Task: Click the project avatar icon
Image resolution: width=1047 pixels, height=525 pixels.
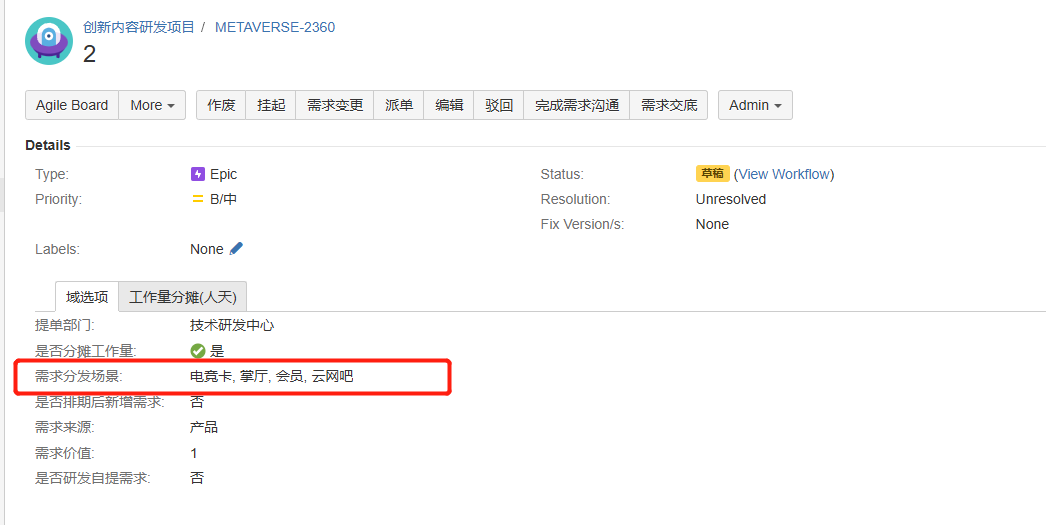Action: [x=49, y=41]
